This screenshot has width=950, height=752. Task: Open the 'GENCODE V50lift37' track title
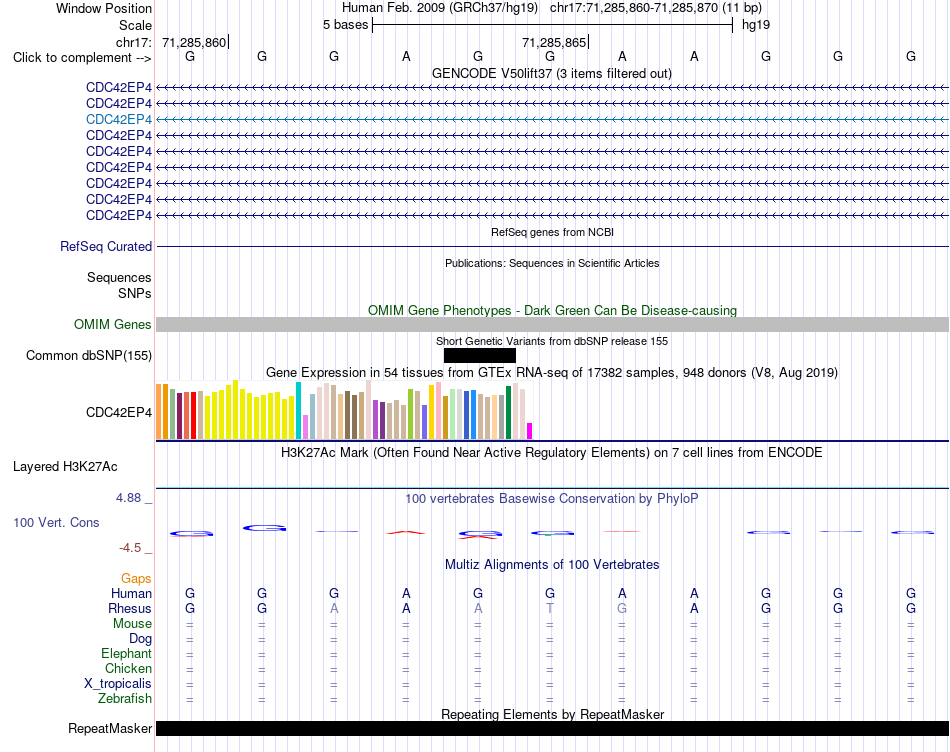[x=551, y=73]
